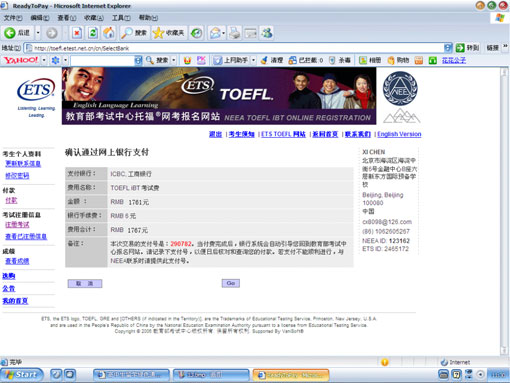
Task: Click the Windows Start button
Action: coord(22,375)
